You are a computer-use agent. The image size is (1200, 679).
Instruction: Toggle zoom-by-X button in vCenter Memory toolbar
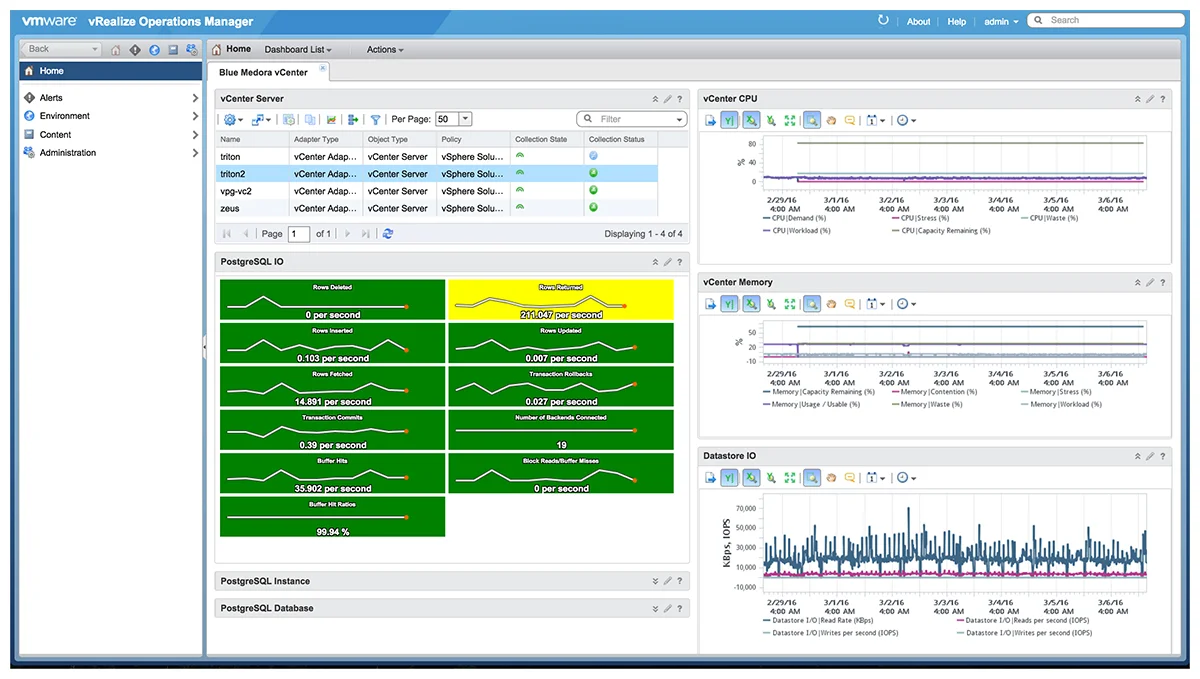(x=751, y=304)
